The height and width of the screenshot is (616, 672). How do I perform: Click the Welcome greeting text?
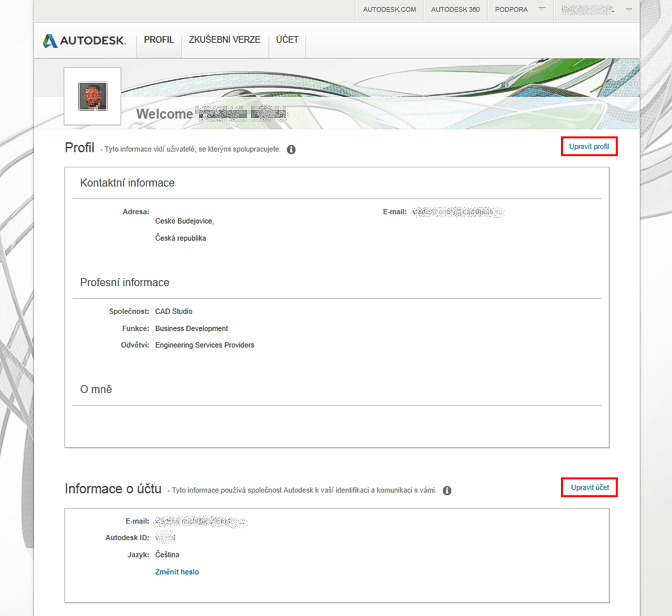point(165,114)
